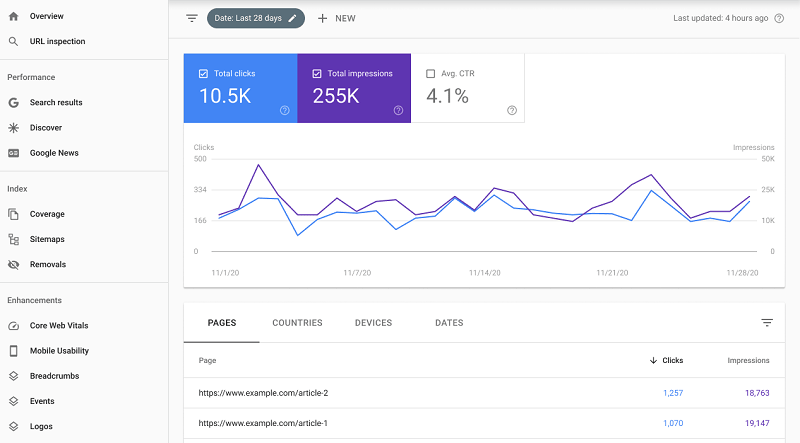Image resolution: width=800 pixels, height=443 pixels.
Task: Click the down arrow sort icon by Clicks
Action: coord(653,360)
